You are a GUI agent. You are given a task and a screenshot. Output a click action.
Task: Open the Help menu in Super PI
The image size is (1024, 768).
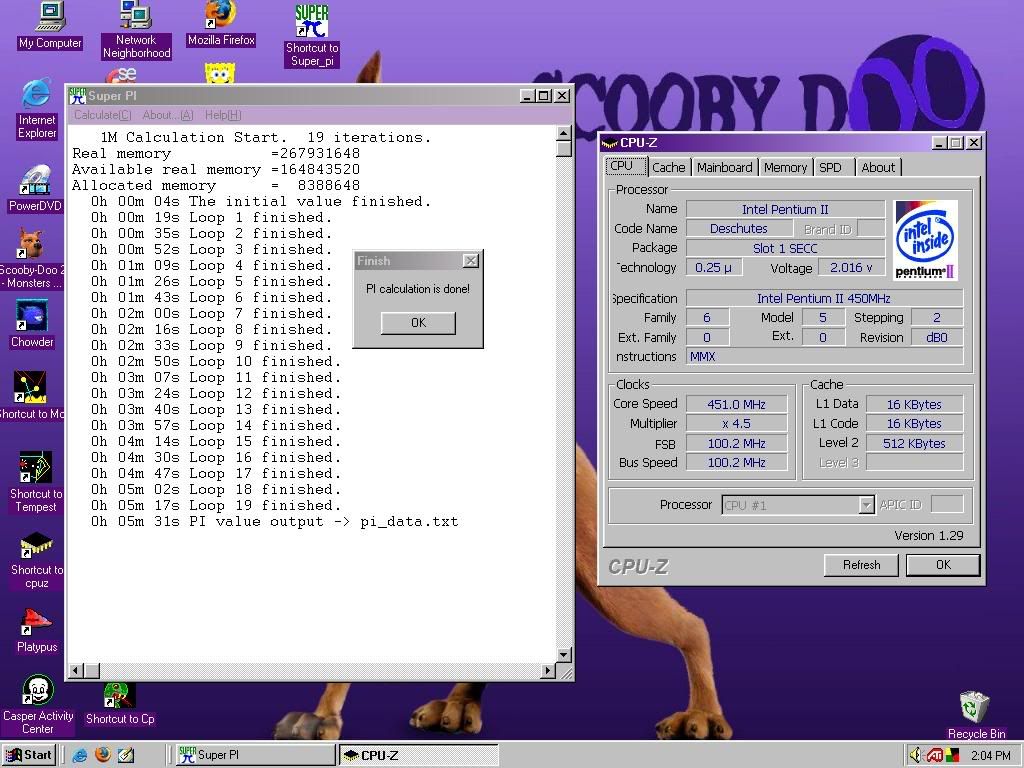click(x=223, y=115)
